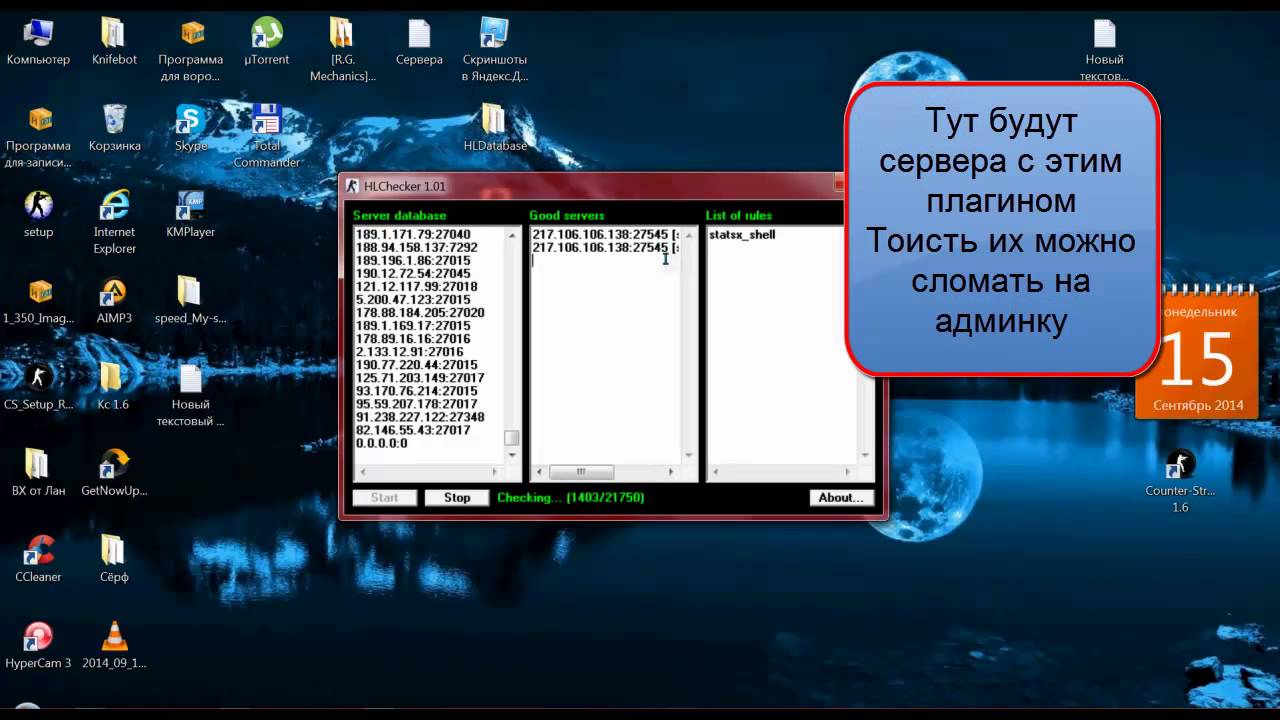Select the first 217.106.106.138:27545 good server
This screenshot has height=720, width=1280.
(x=606, y=235)
